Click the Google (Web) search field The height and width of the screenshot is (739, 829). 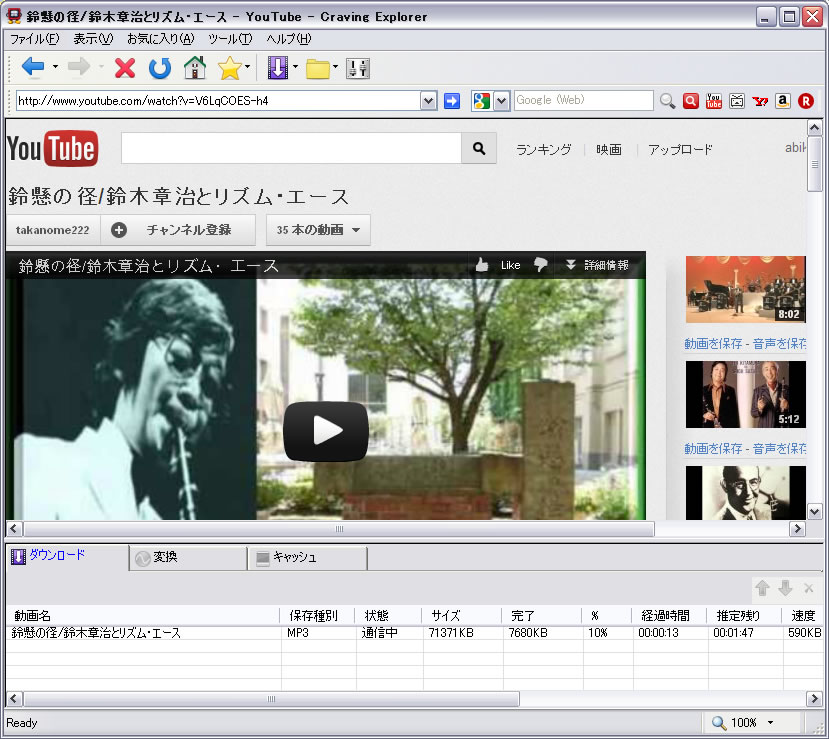tap(584, 100)
